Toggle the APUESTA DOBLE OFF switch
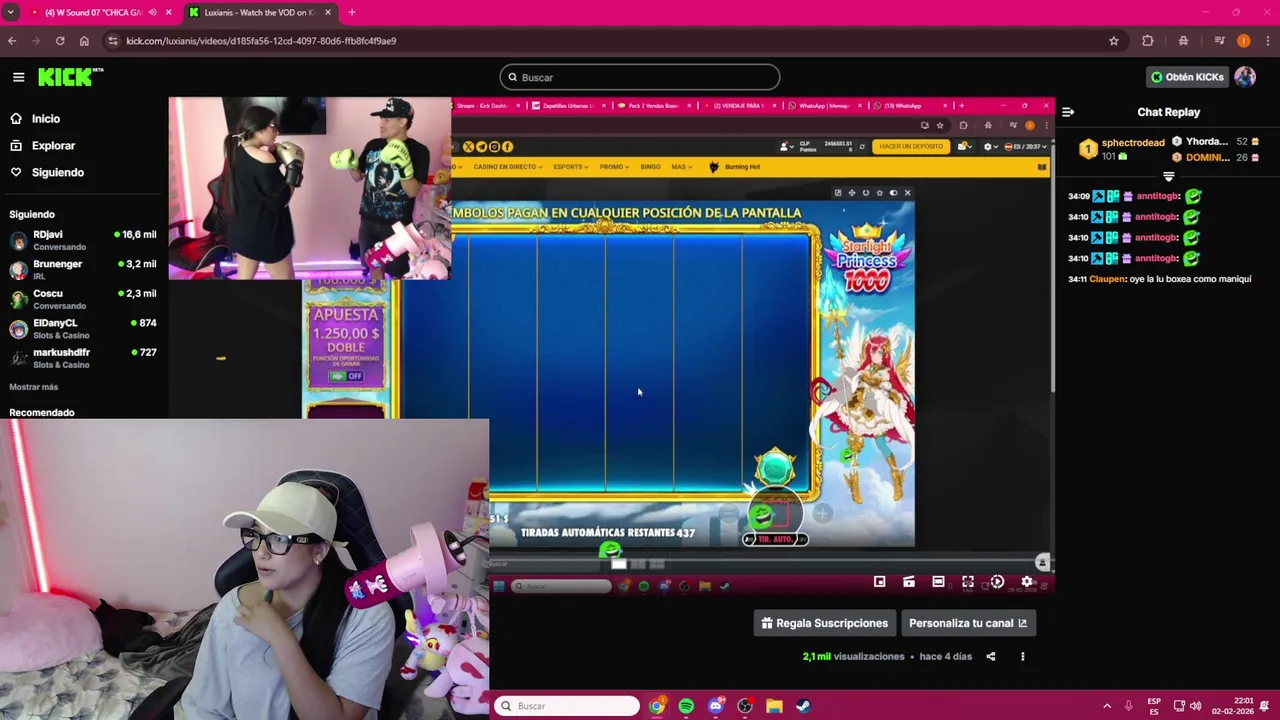 (347, 376)
